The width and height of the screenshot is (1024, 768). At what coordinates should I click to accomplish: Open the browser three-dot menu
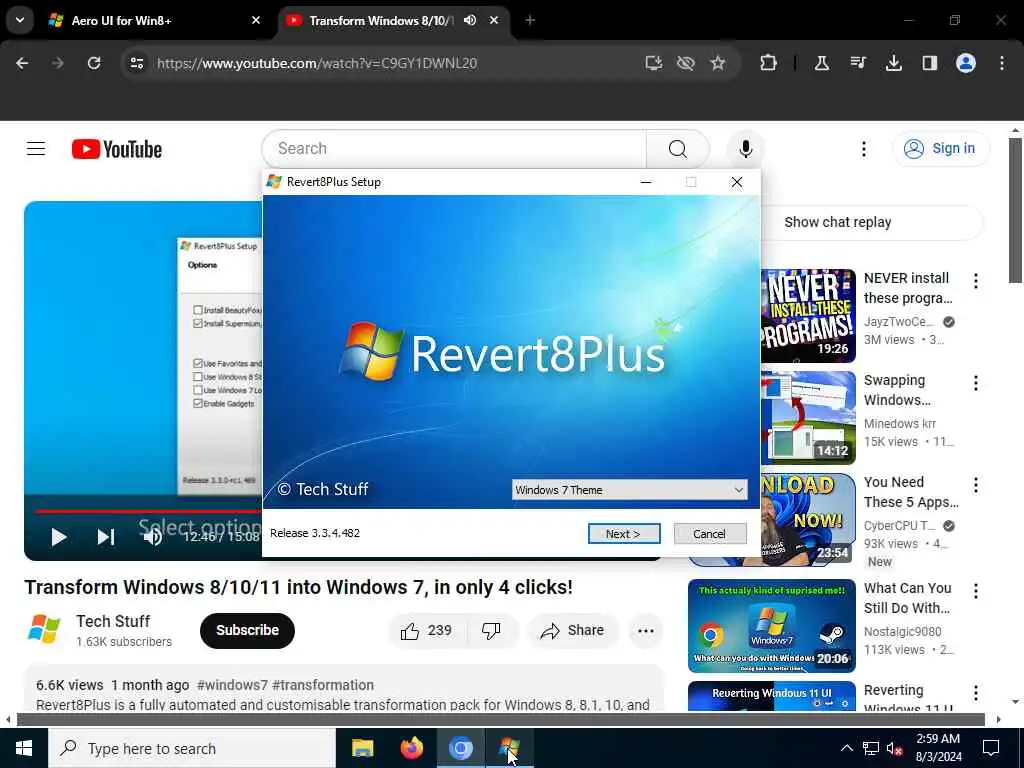pos(1002,63)
